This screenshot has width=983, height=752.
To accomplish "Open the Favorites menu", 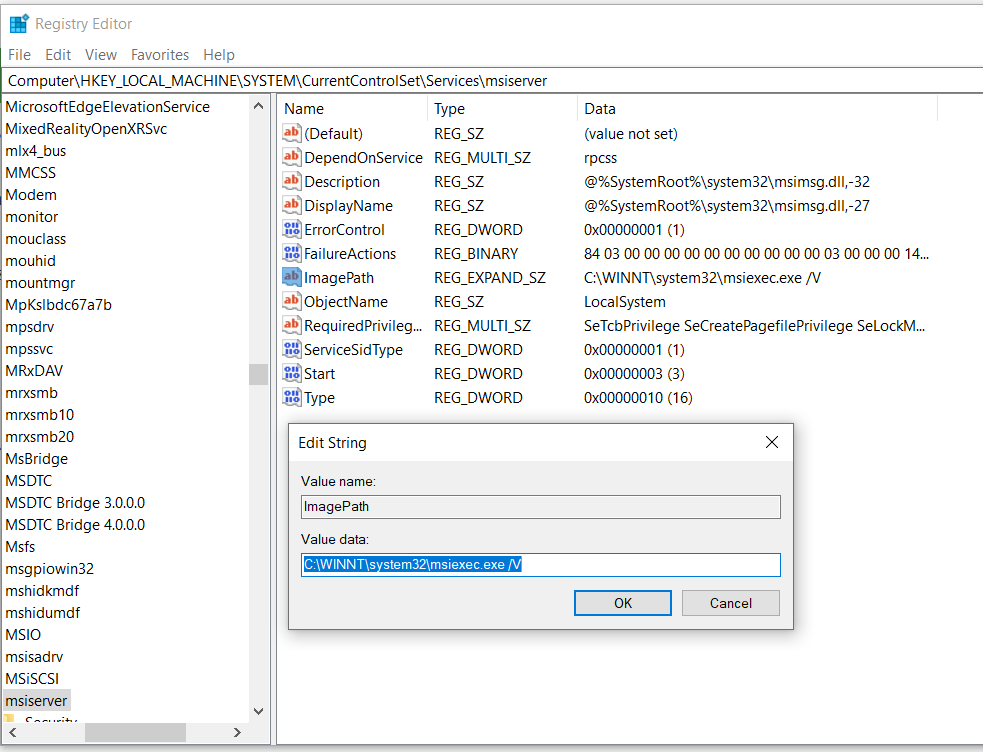I will 160,55.
